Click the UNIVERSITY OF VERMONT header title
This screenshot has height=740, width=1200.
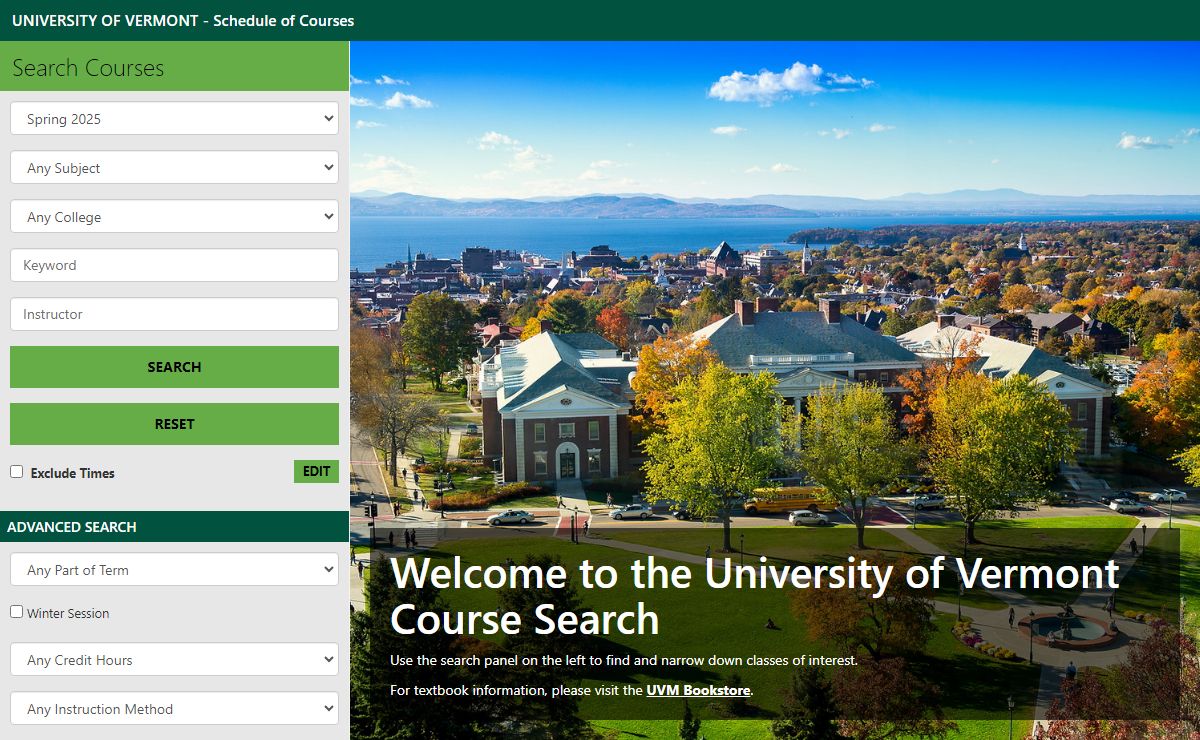183,20
